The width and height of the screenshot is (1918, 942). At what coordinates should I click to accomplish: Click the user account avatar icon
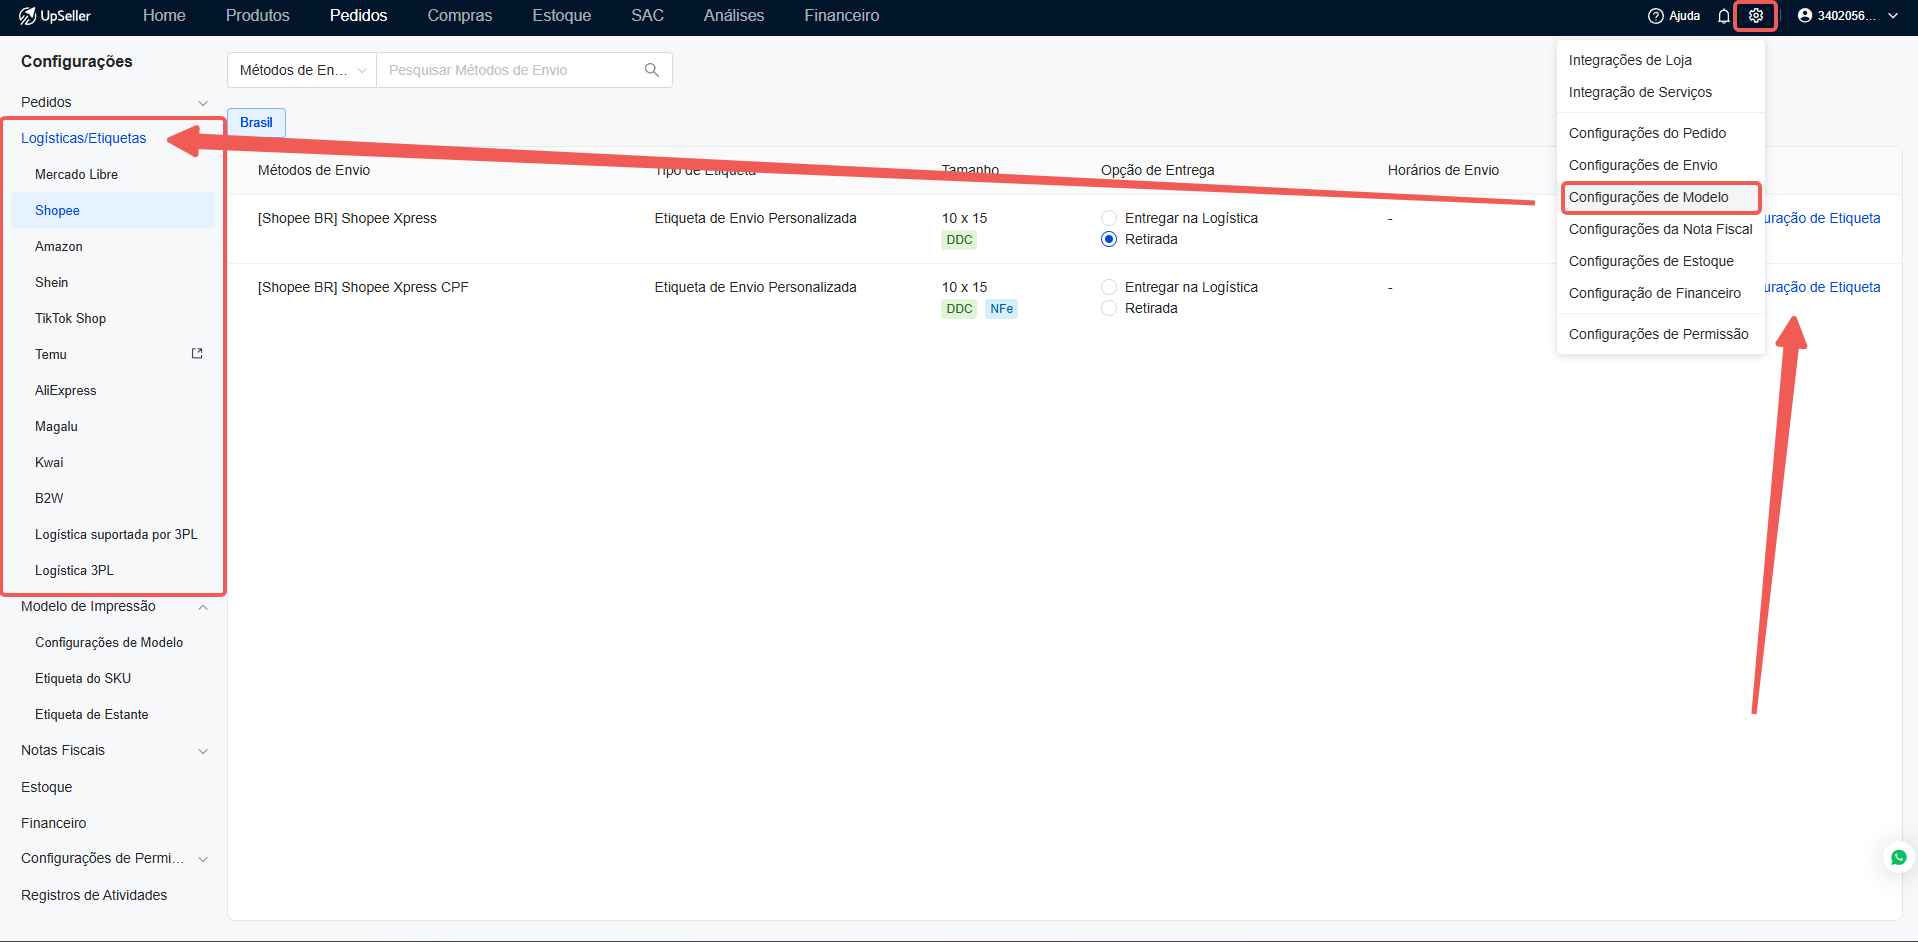pos(1804,16)
